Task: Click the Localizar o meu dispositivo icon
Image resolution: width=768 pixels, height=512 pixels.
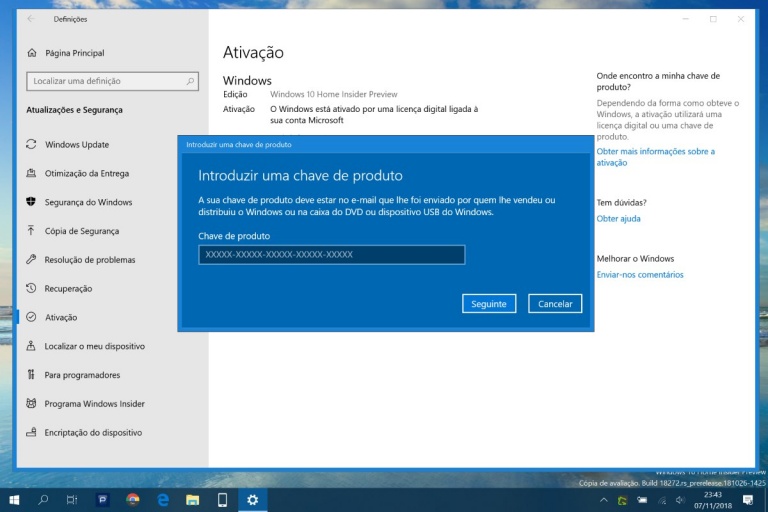Action: (31, 346)
